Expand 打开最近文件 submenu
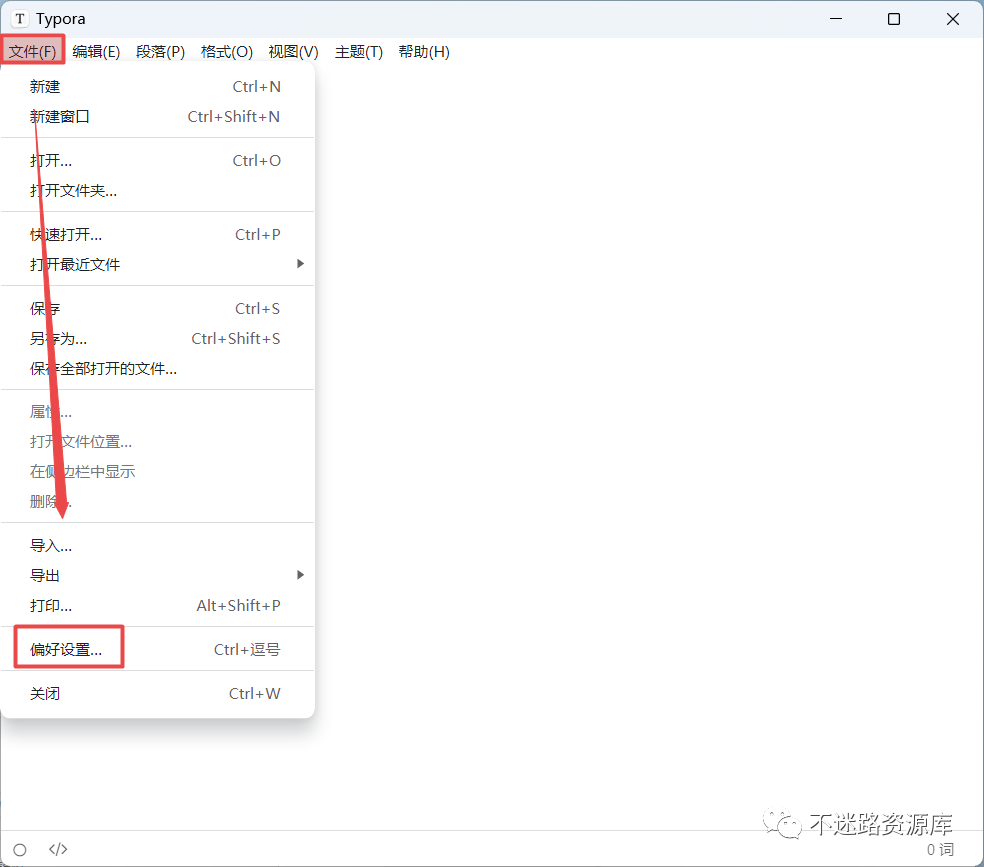Screen dimensions: 984x867 click(157, 264)
